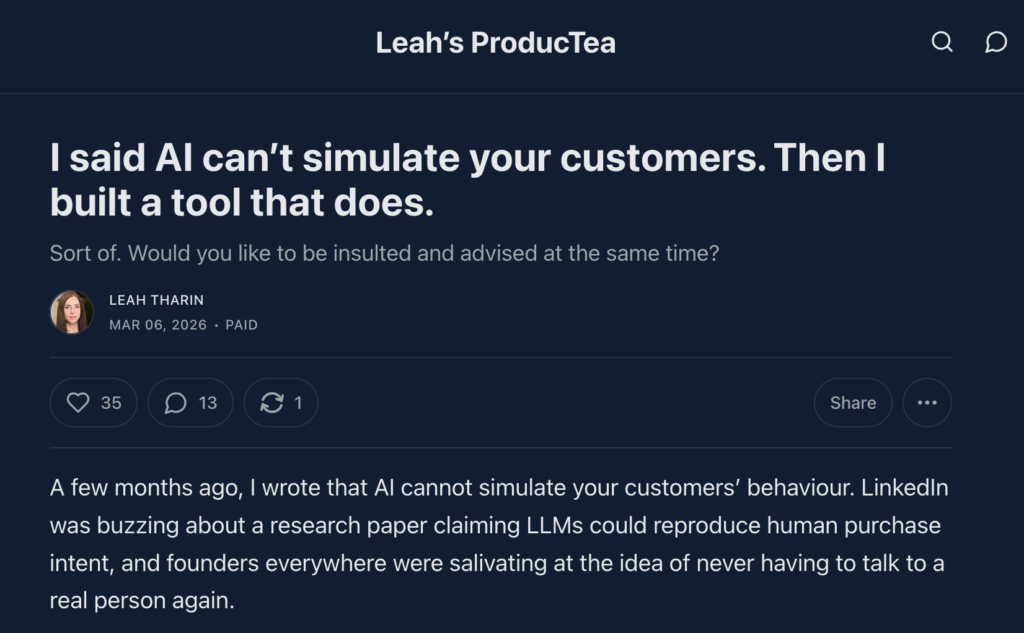Click the restack count showing 1
Image resolution: width=1024 pixels, height=633 pixels.
point(298,402)
